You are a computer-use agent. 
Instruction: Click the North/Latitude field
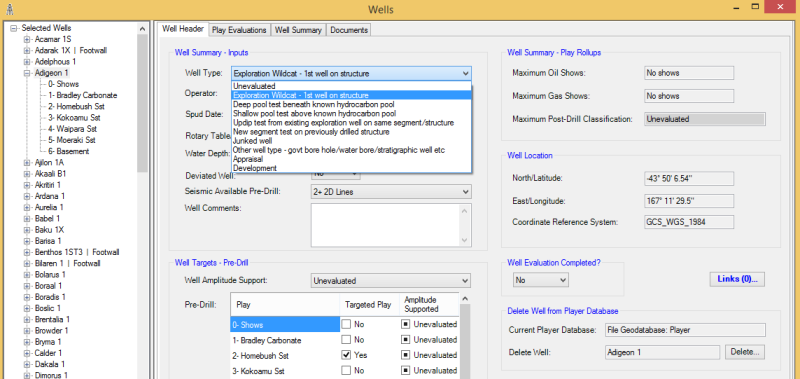(689, 179)
